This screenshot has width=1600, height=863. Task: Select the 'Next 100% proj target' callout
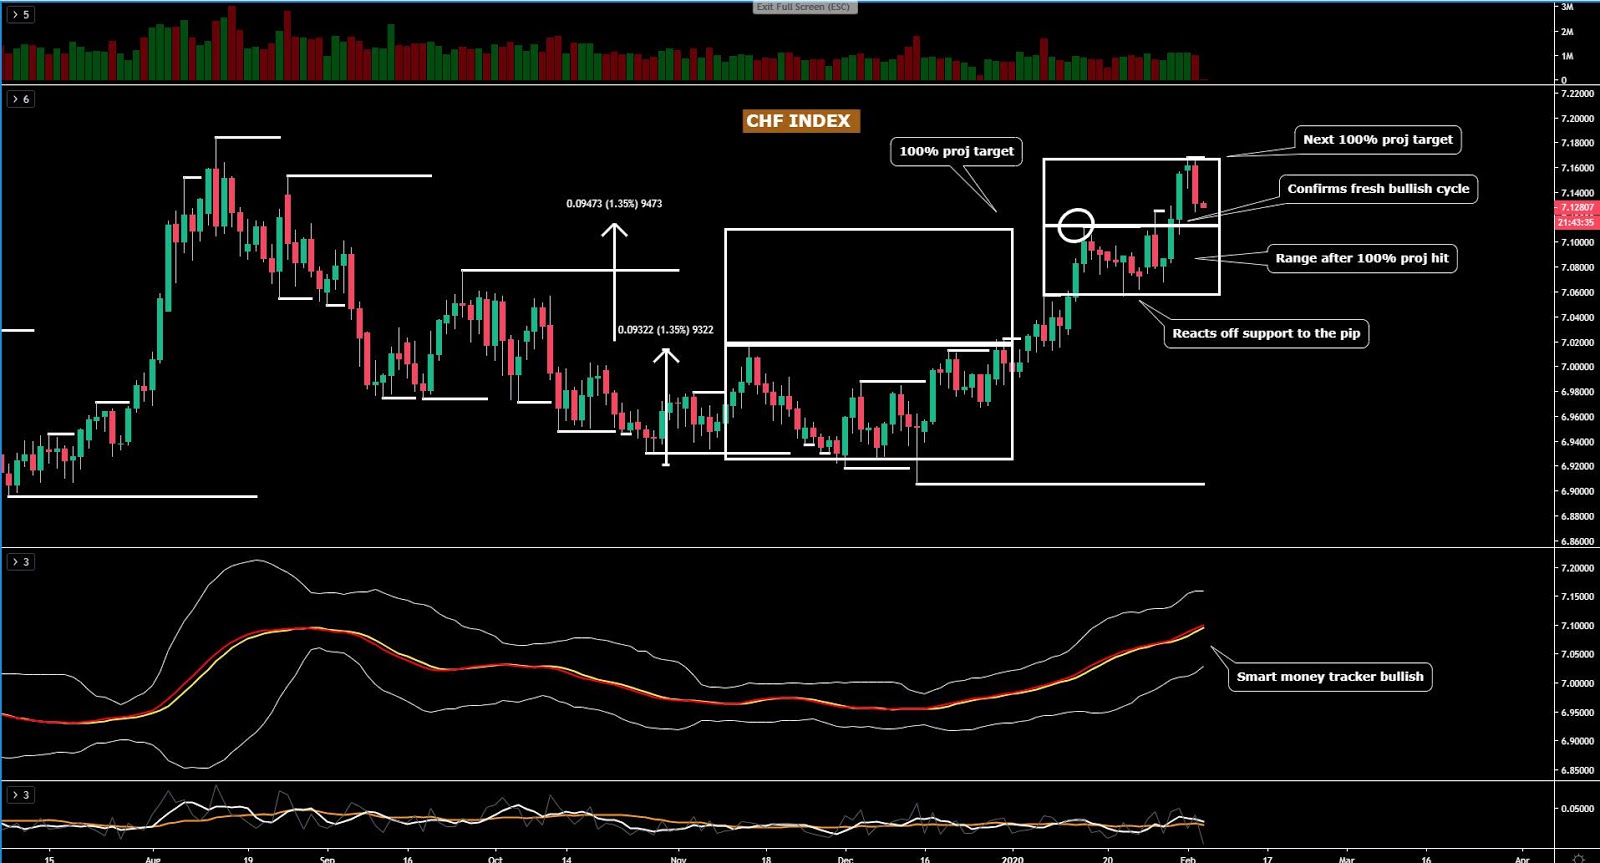click(x=1378, y=140)
